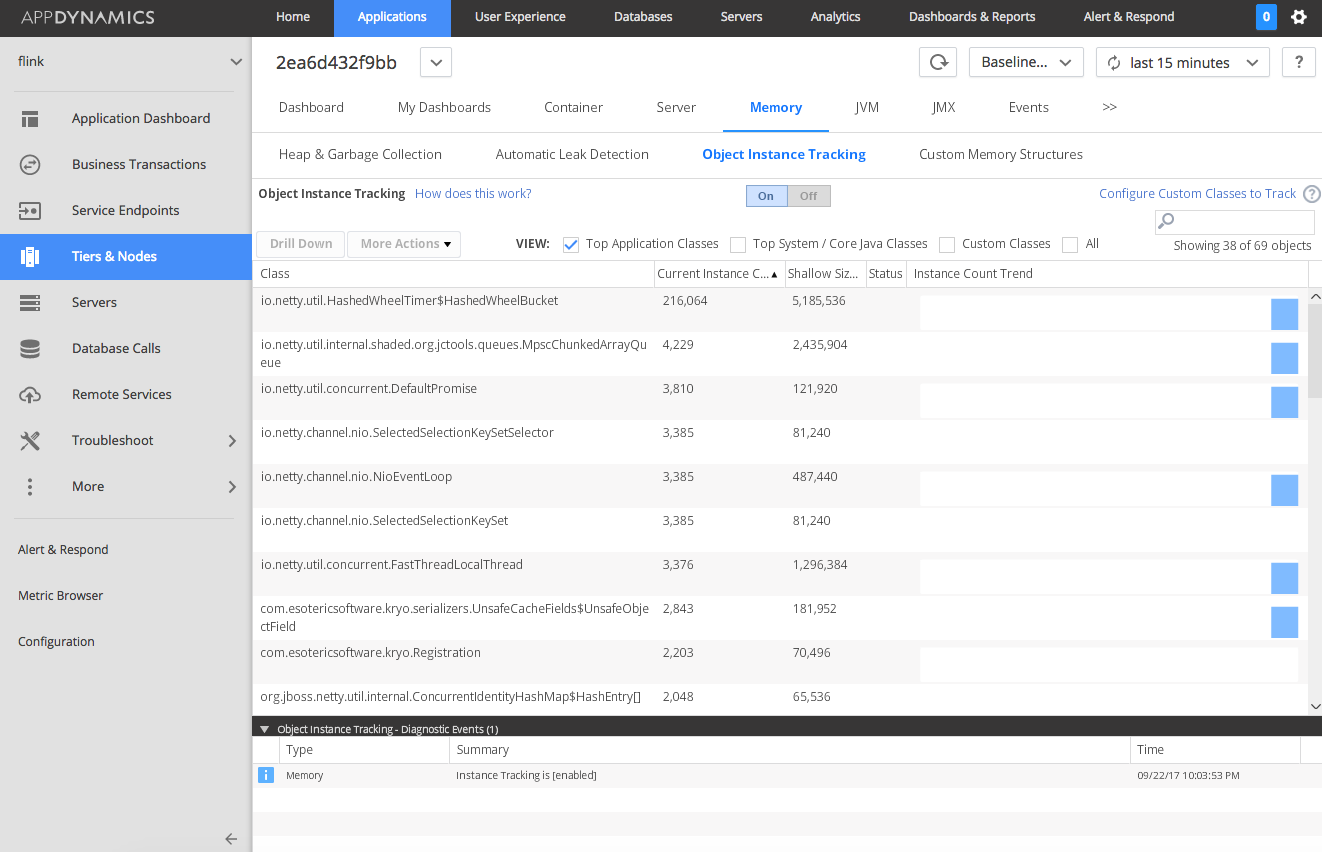Open Dashboards & Reports menu
1322x852 pixels.
pos(972,17)
